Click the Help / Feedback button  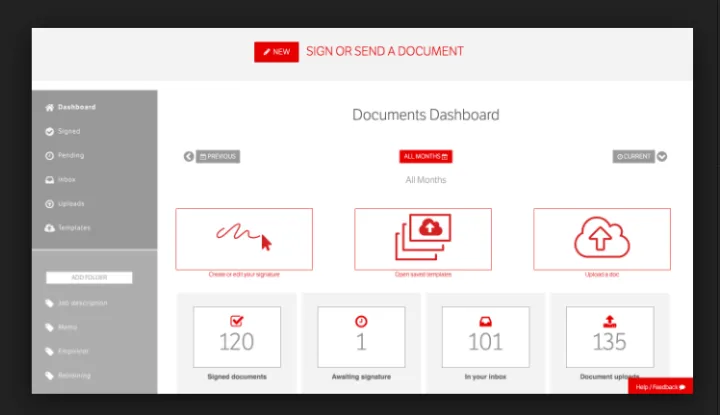pos(660,387)
